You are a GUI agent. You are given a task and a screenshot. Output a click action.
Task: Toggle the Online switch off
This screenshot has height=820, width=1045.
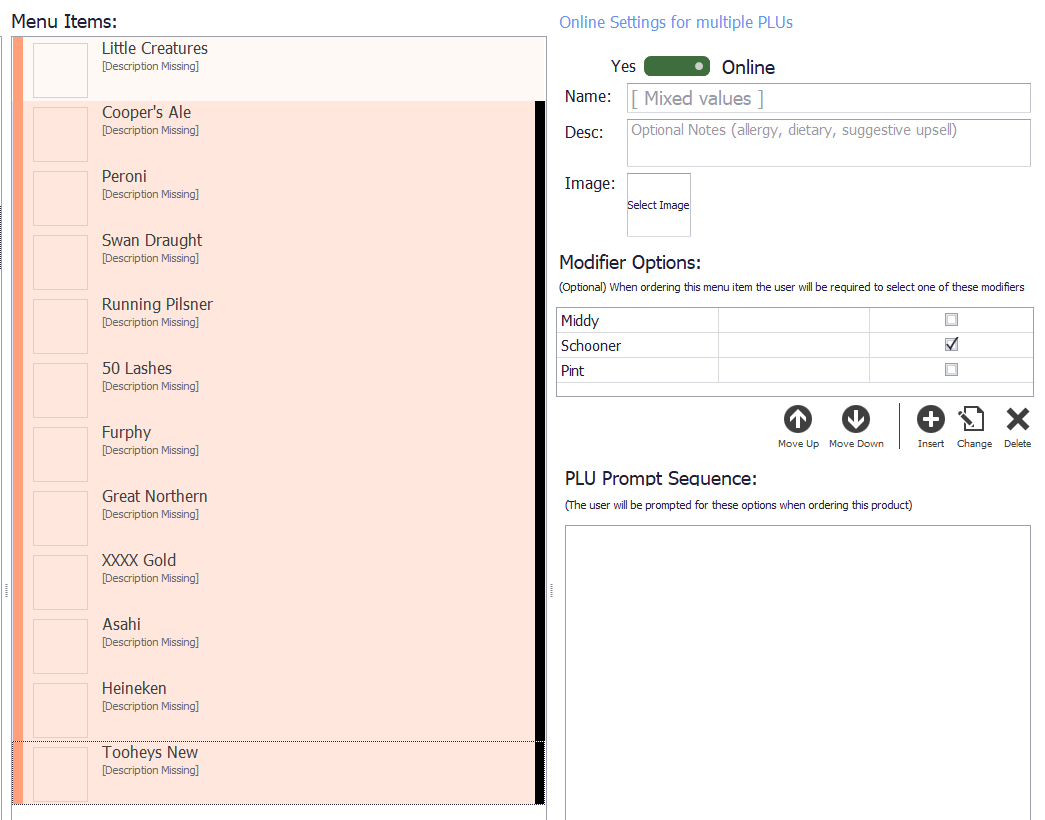[x=676, y=67]
